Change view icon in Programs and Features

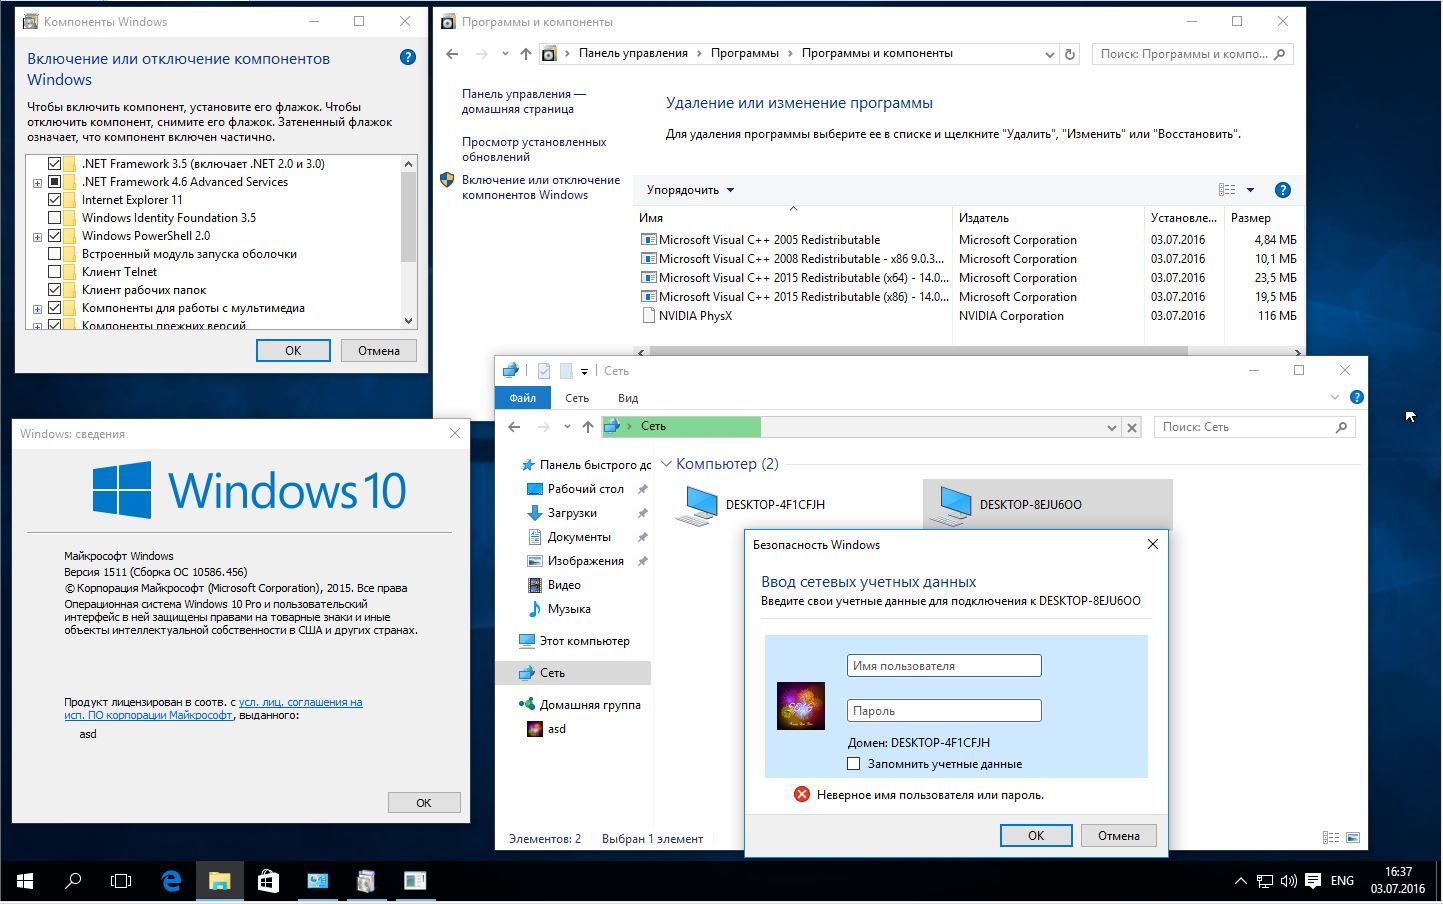(1227, 190)
